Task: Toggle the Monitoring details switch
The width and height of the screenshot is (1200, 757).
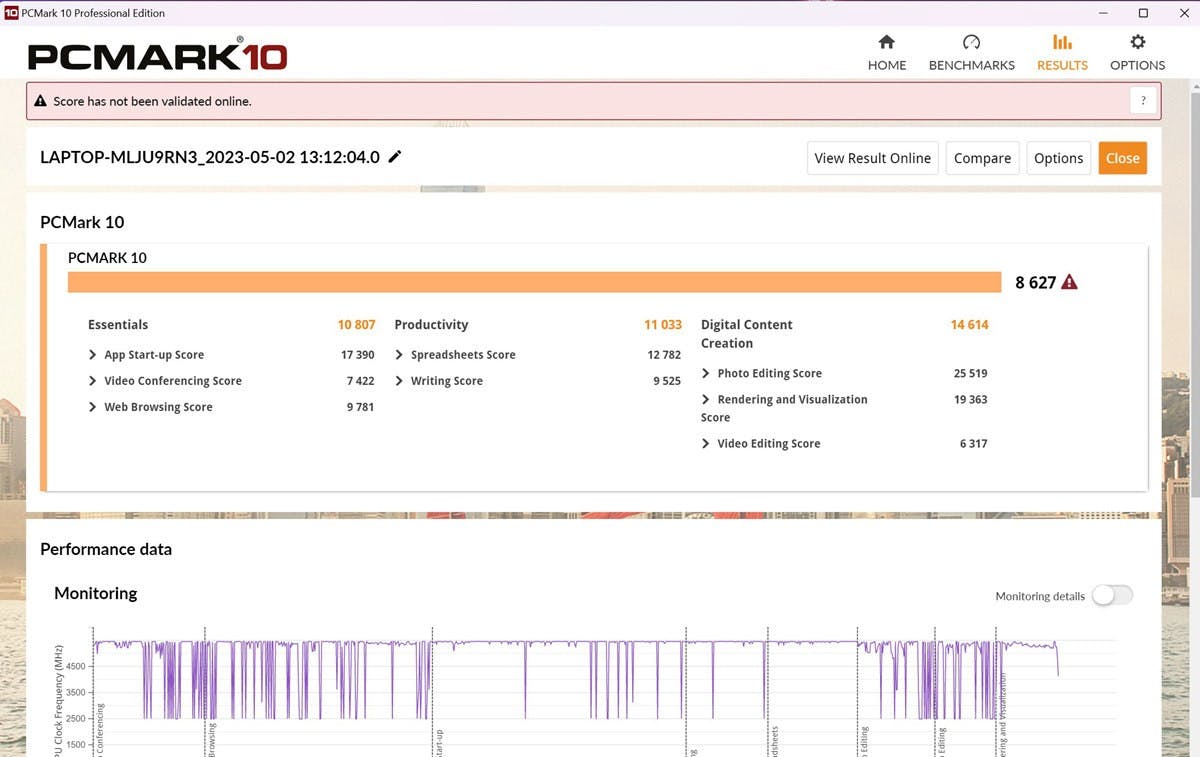Action: click(x=1111, y=595)
